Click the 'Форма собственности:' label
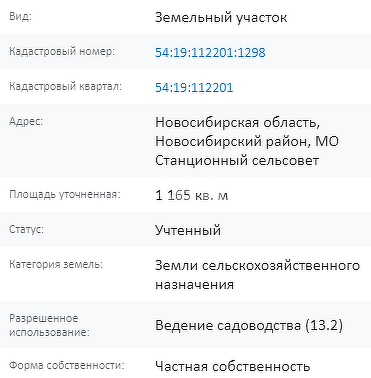The image size is (371, 378). [x=67, y=365]
